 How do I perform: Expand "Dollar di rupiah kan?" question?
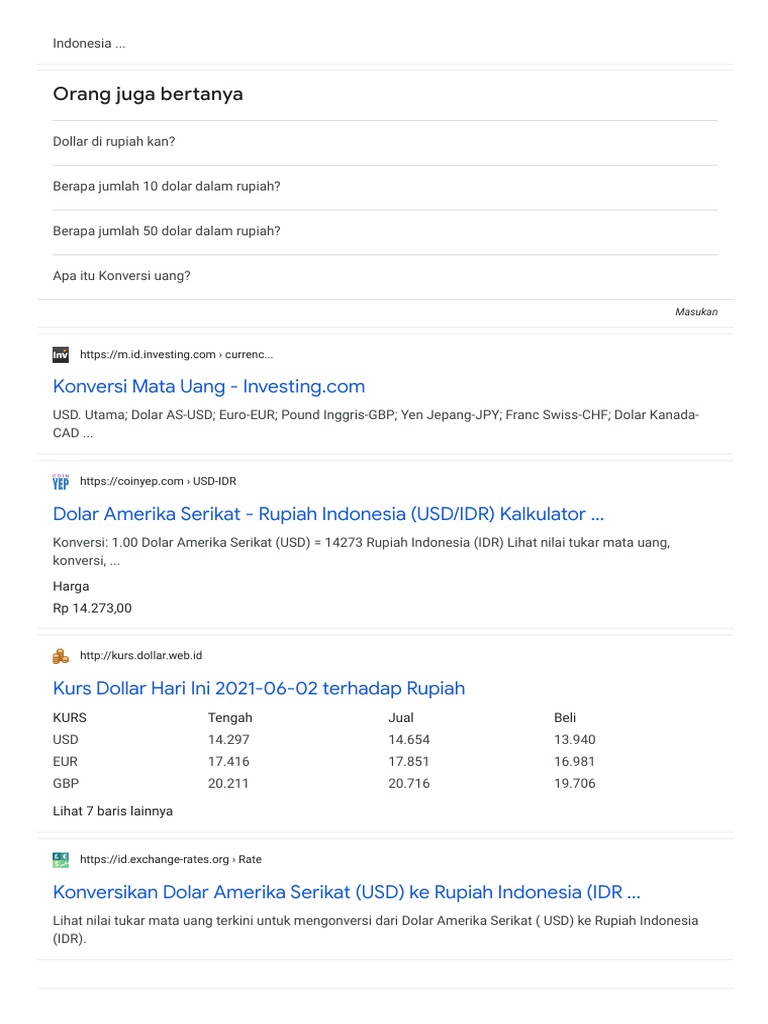114,142
